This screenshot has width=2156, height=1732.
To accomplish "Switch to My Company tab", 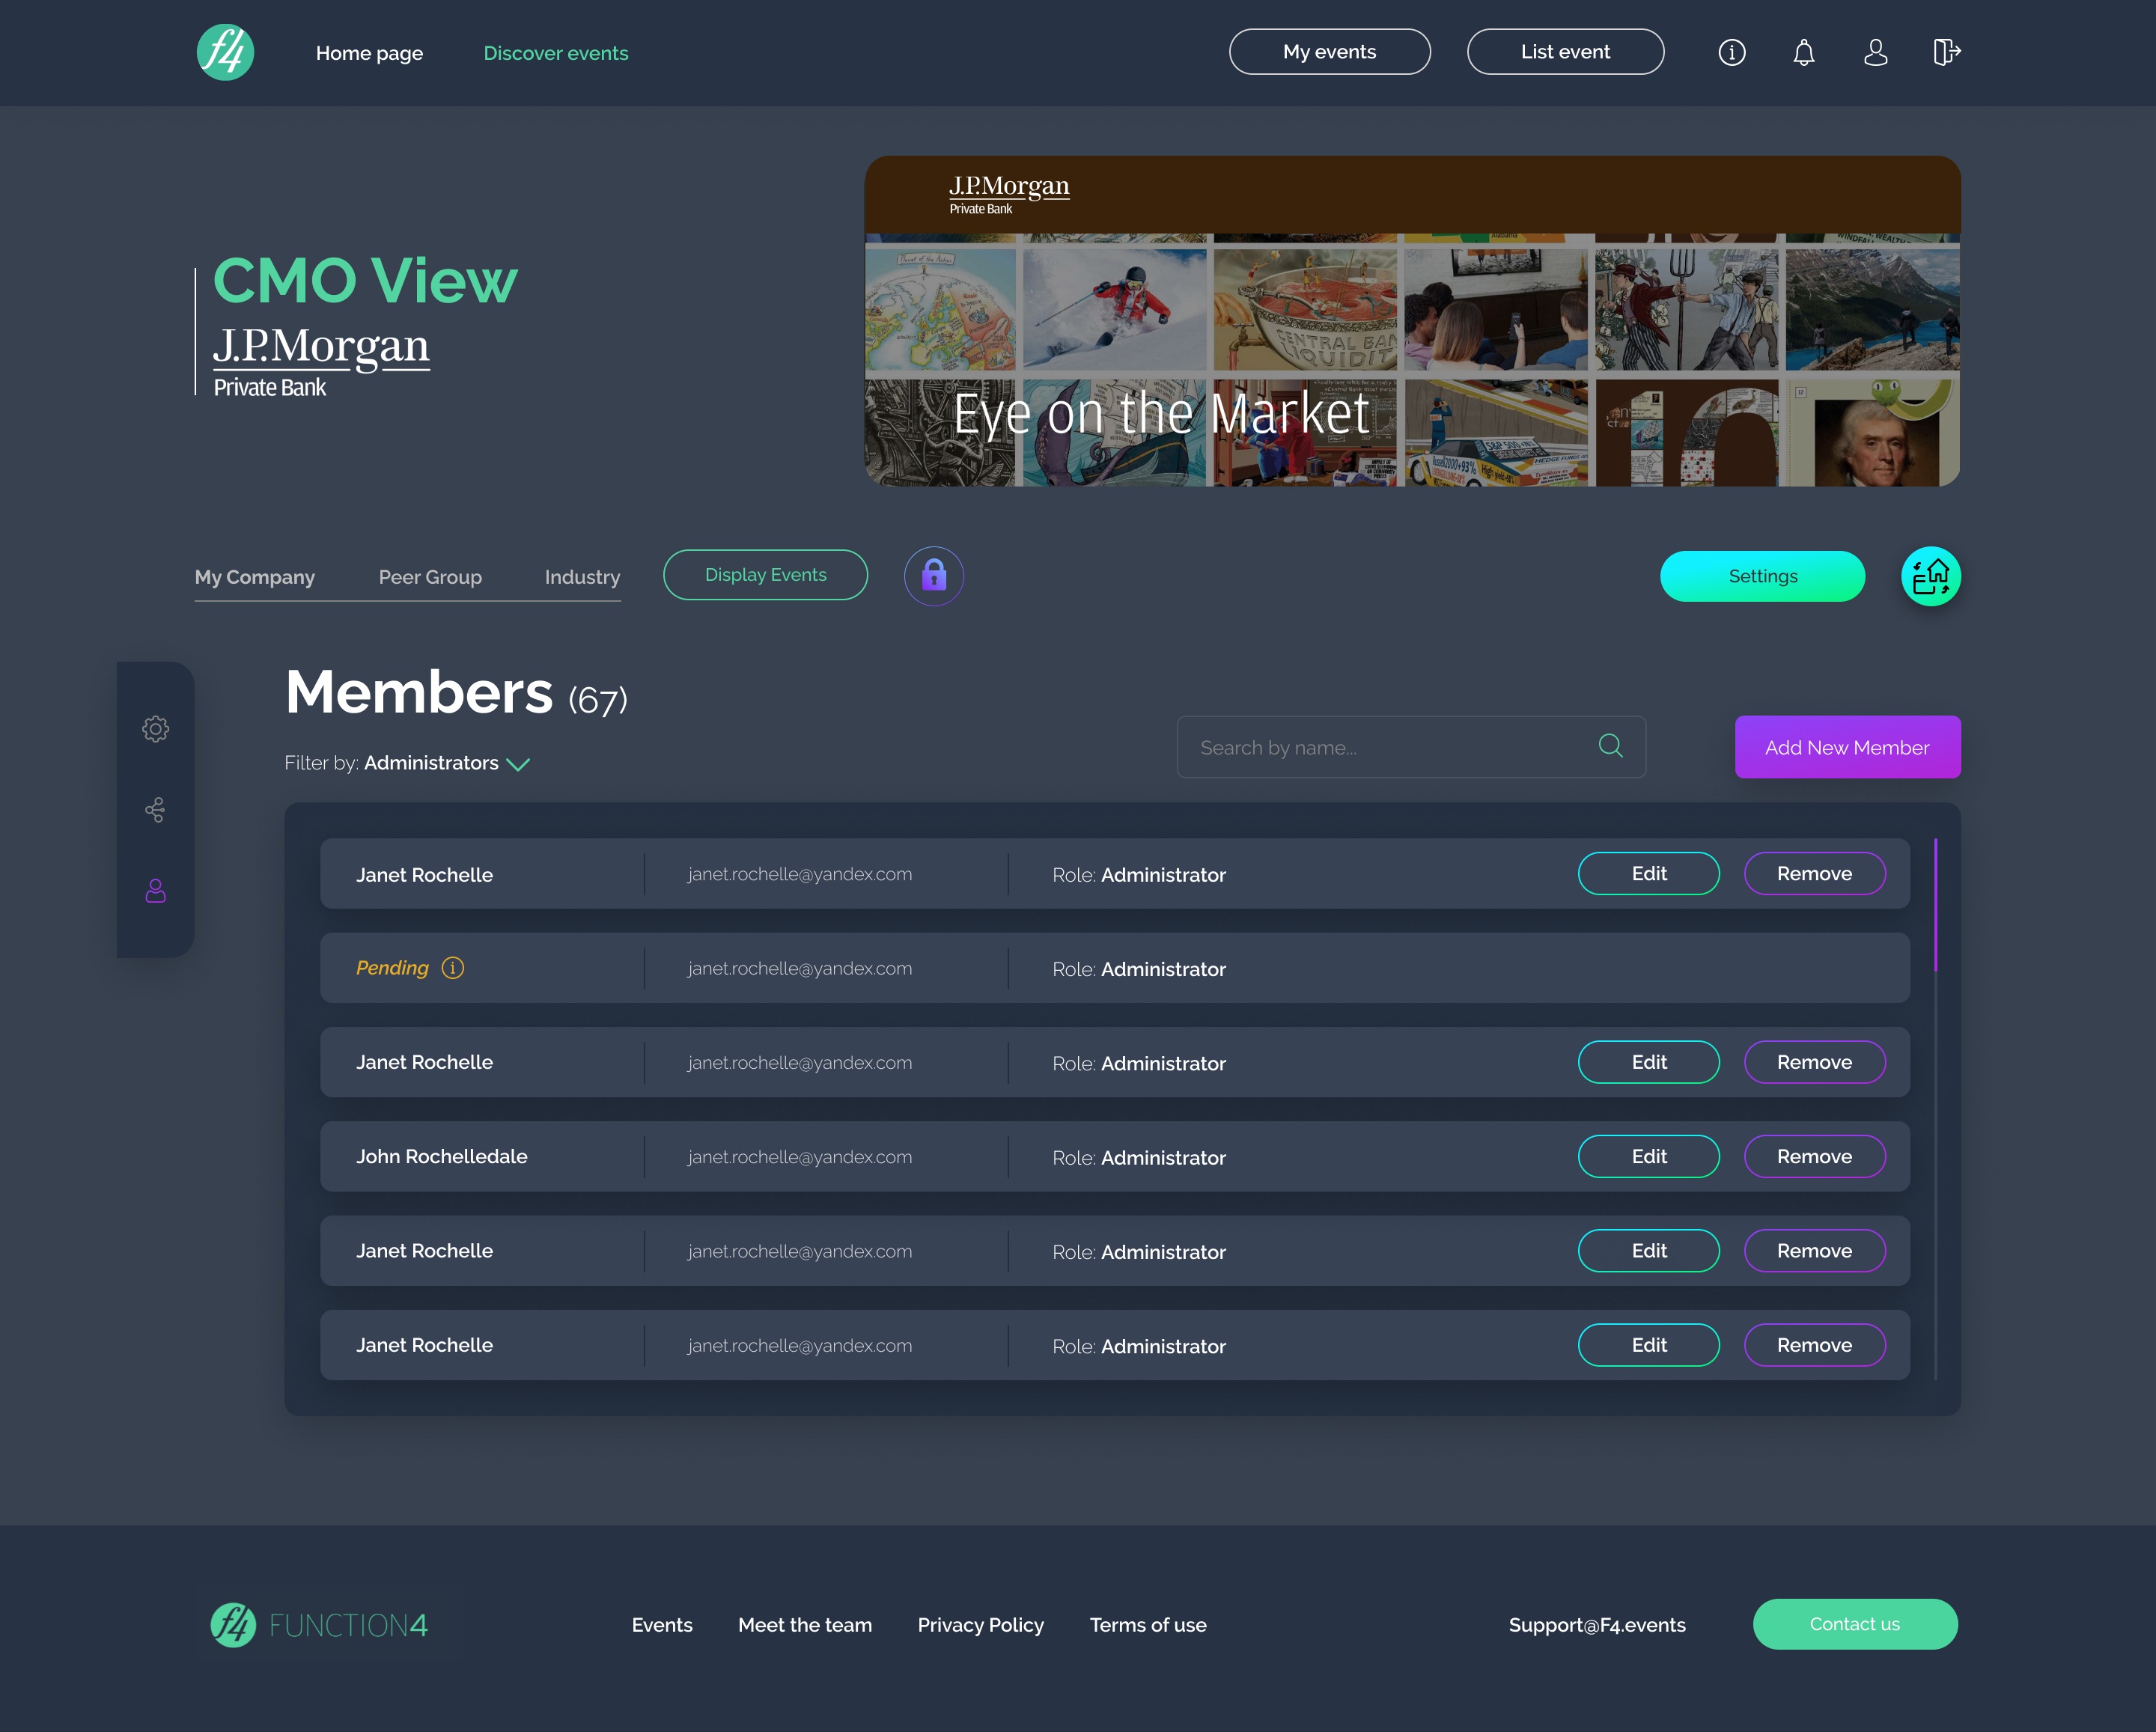I will tap(255, 577).
